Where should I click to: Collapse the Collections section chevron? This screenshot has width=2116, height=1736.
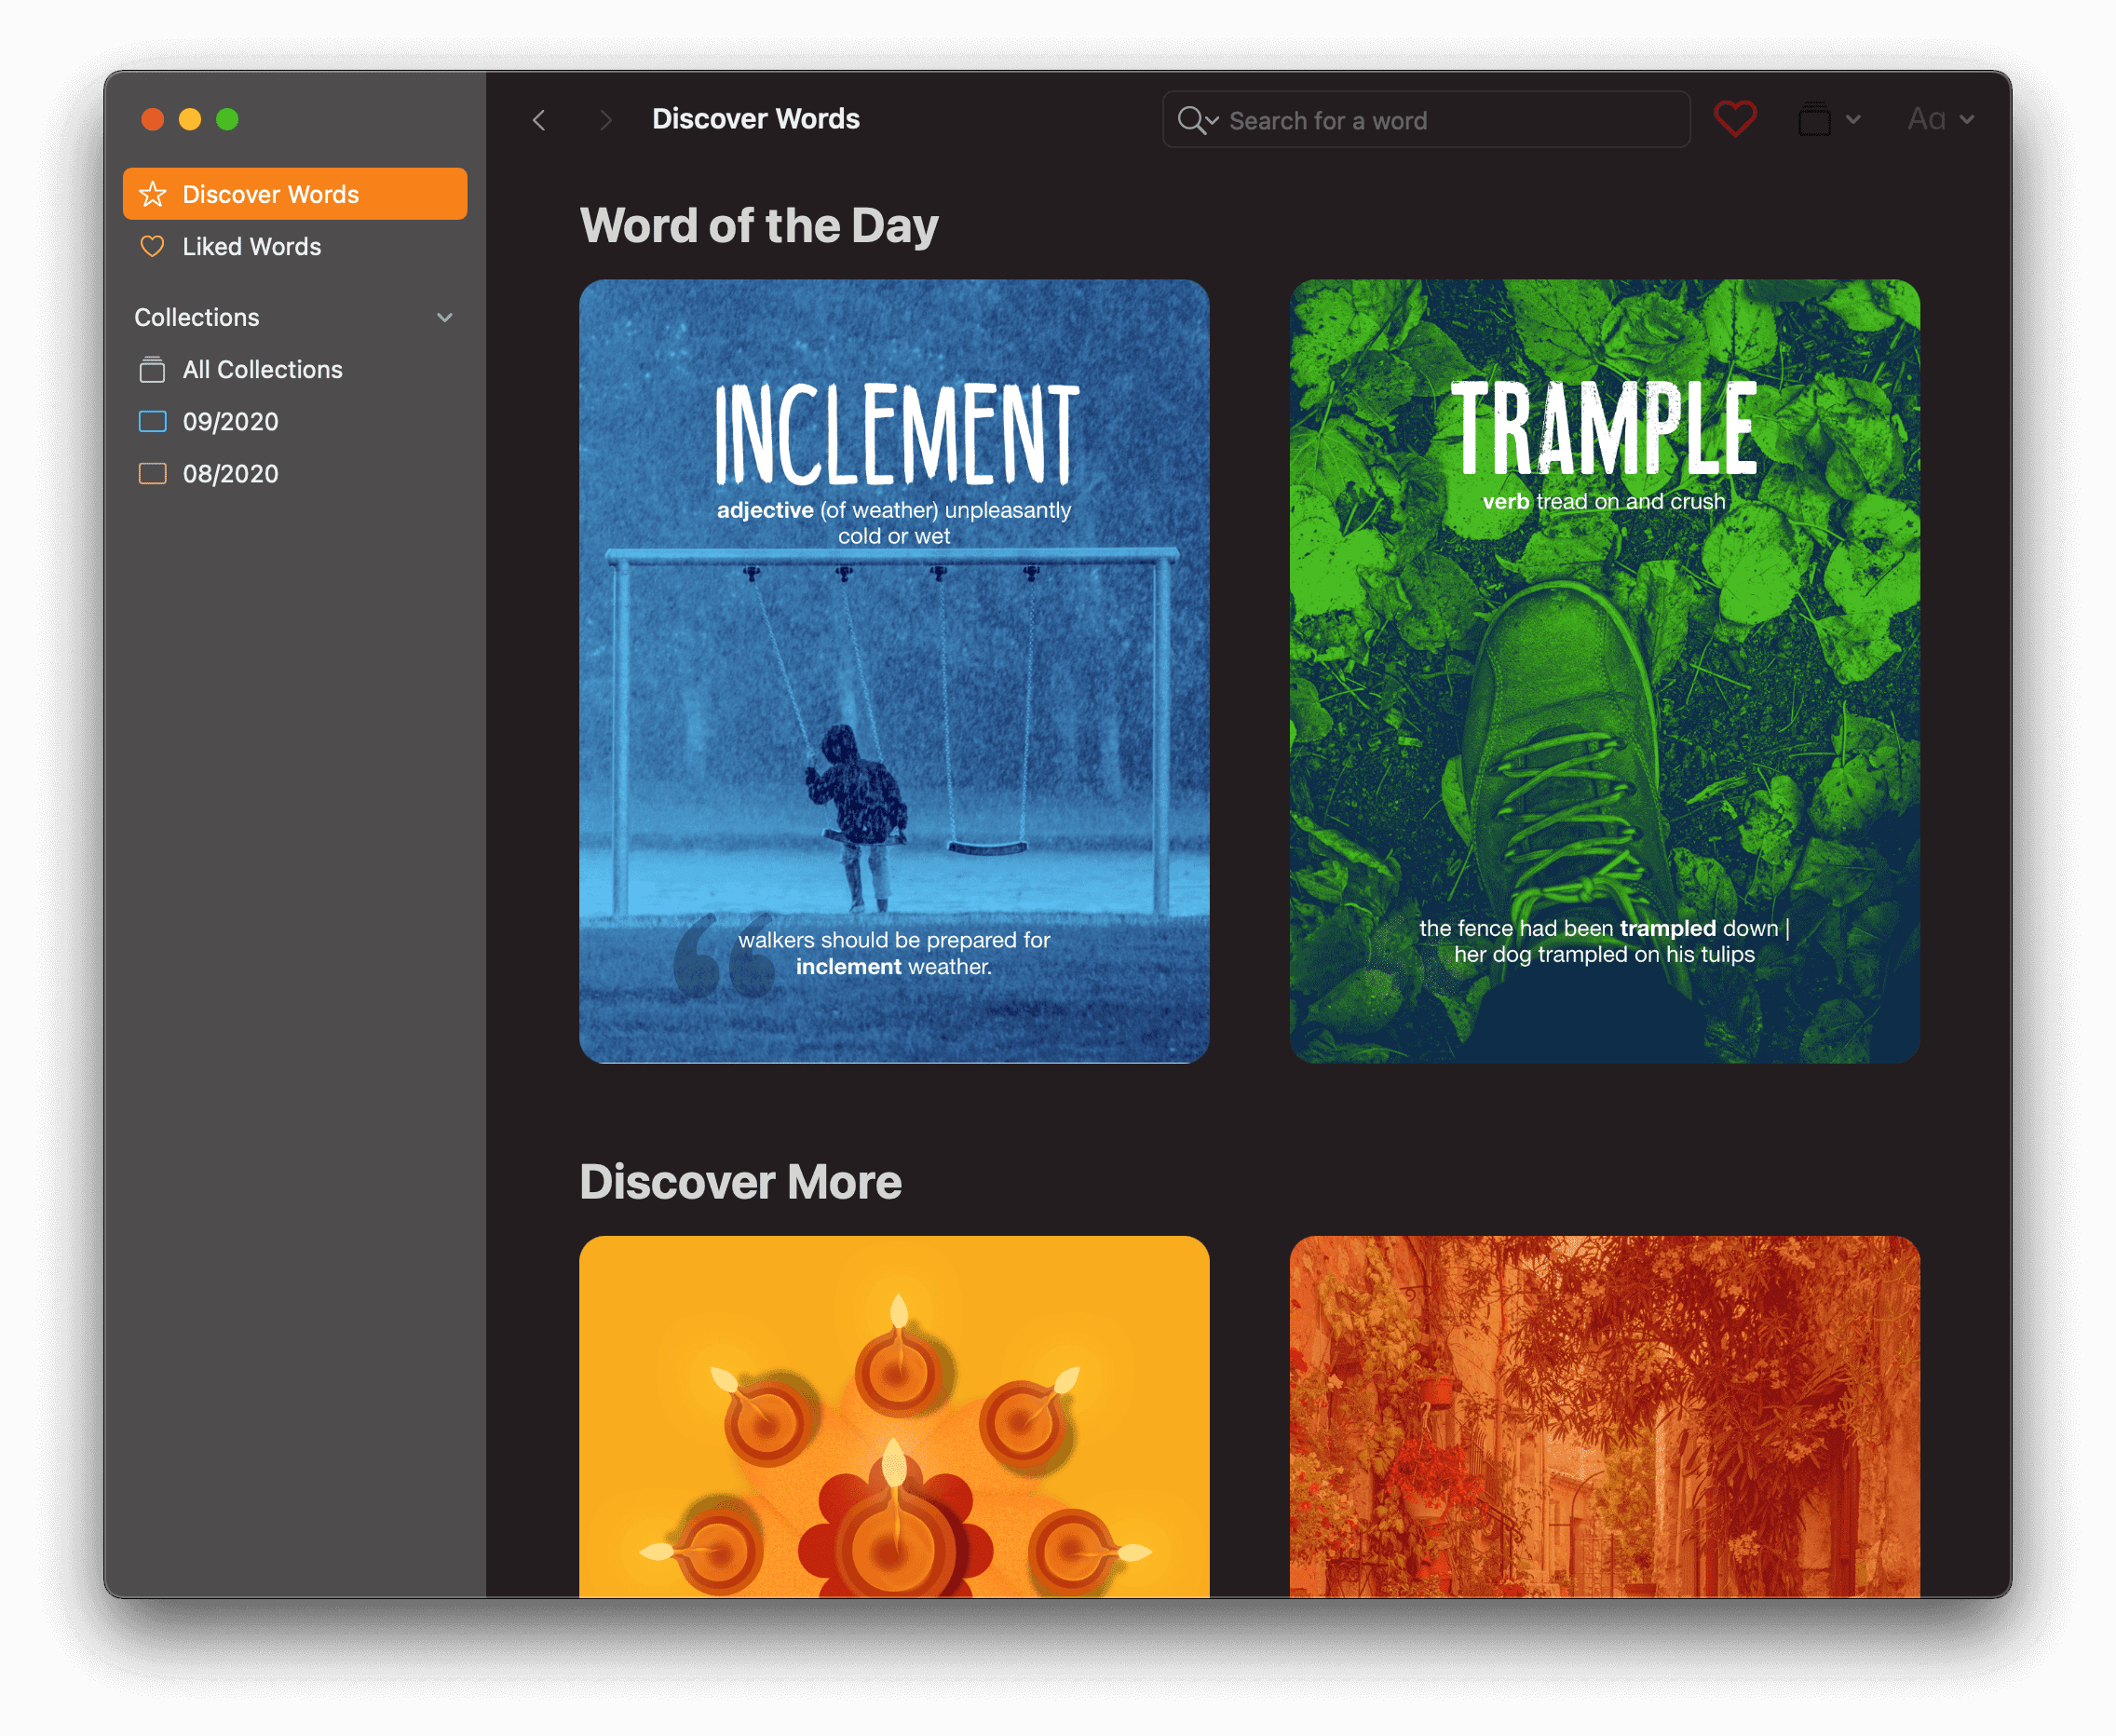click(445, 317)
